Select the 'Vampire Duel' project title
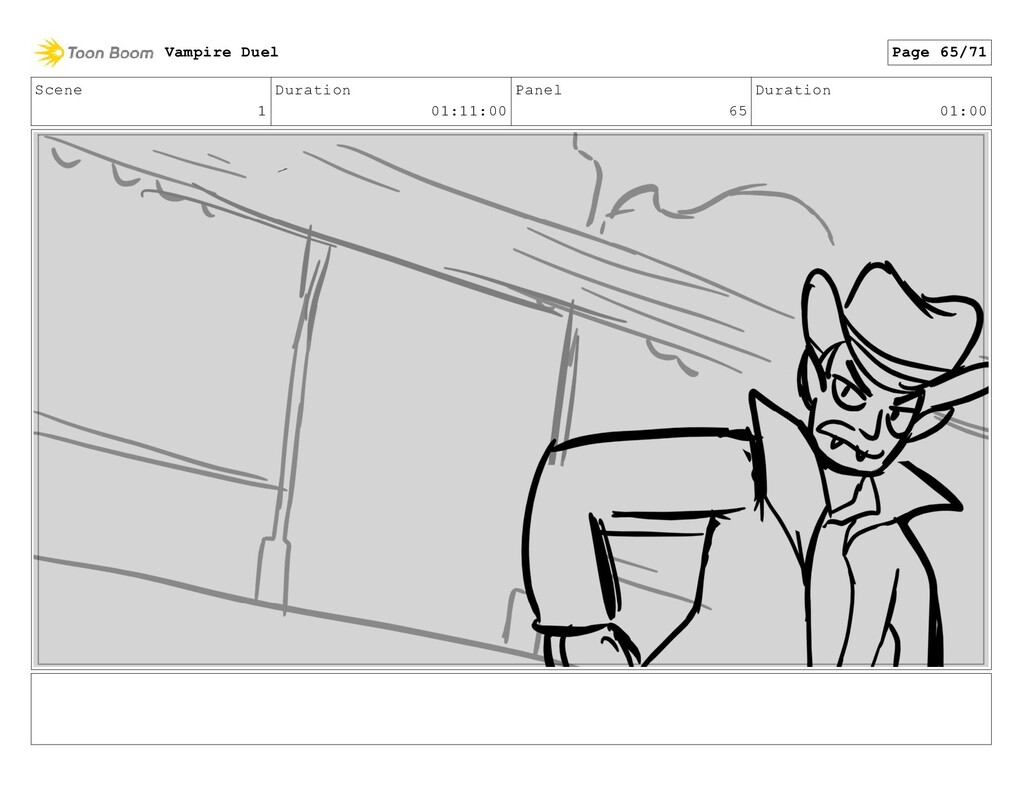Viewport: 1024px width, 791px height. 221,52
